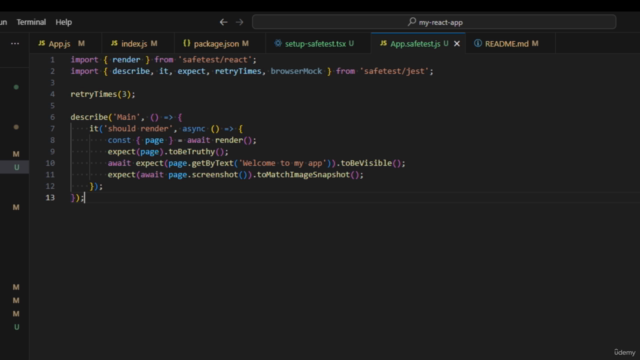
Task: Open the sidebar more actions ellipsis
Action: (x=15, y=43)
